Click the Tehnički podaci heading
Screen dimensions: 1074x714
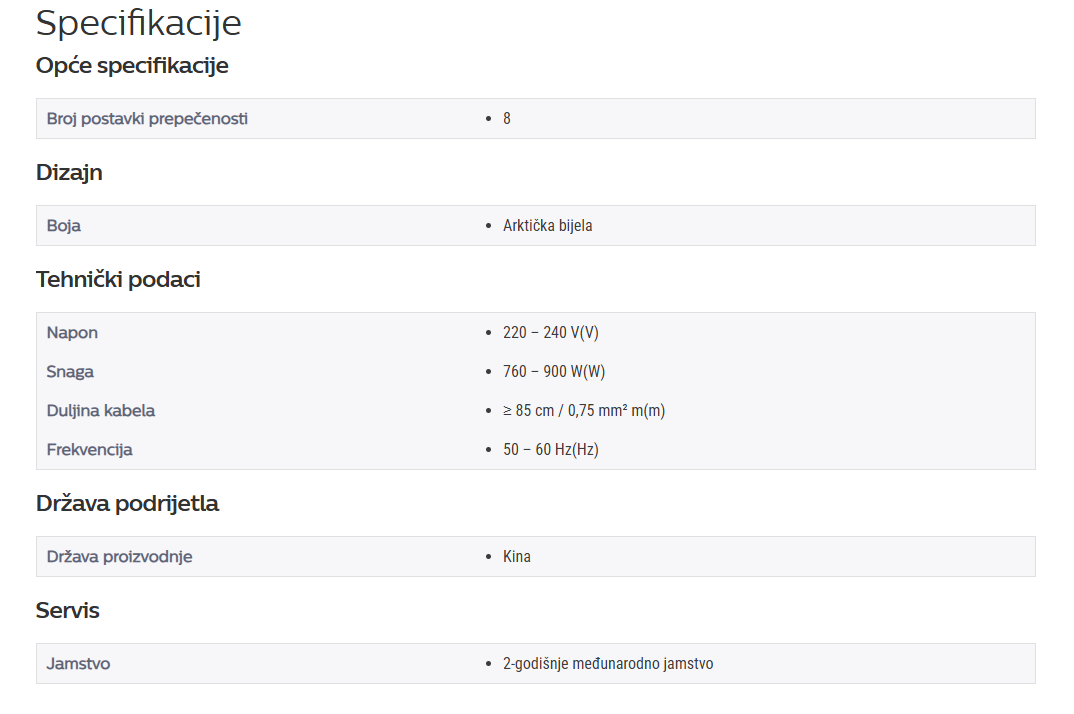coord(118,280)
